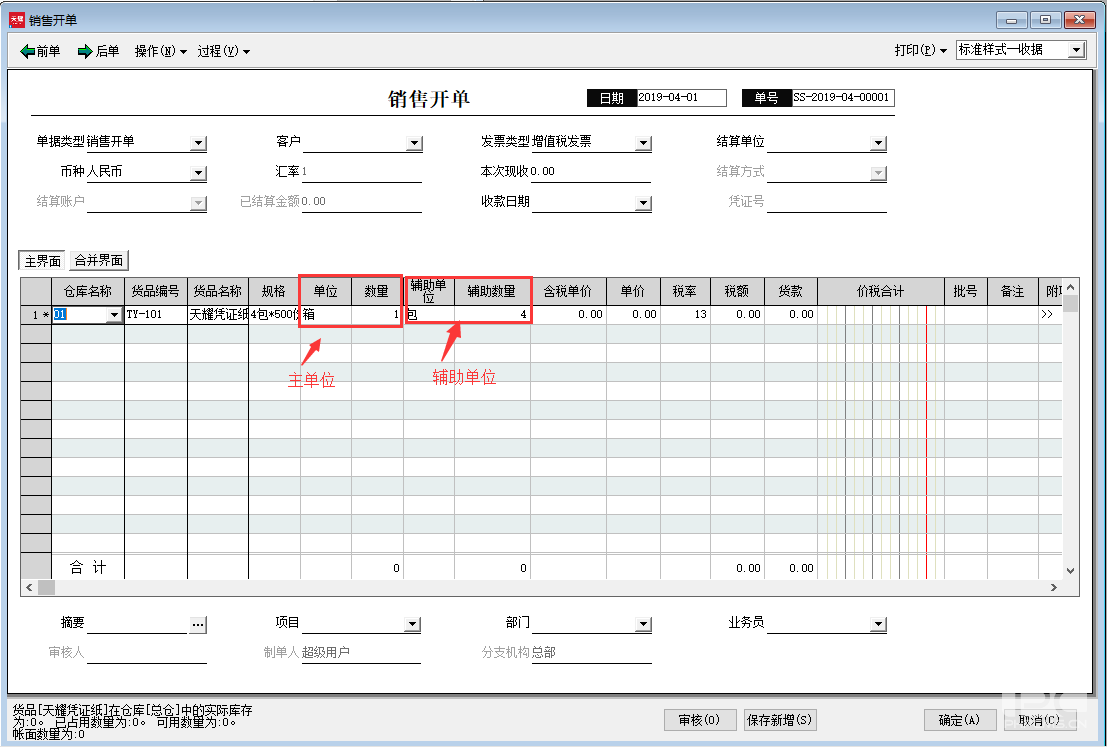Viewport: 1107px width, 748px height.
Task: Click the 后单 green forward arrow
Action: pos(85,51)
